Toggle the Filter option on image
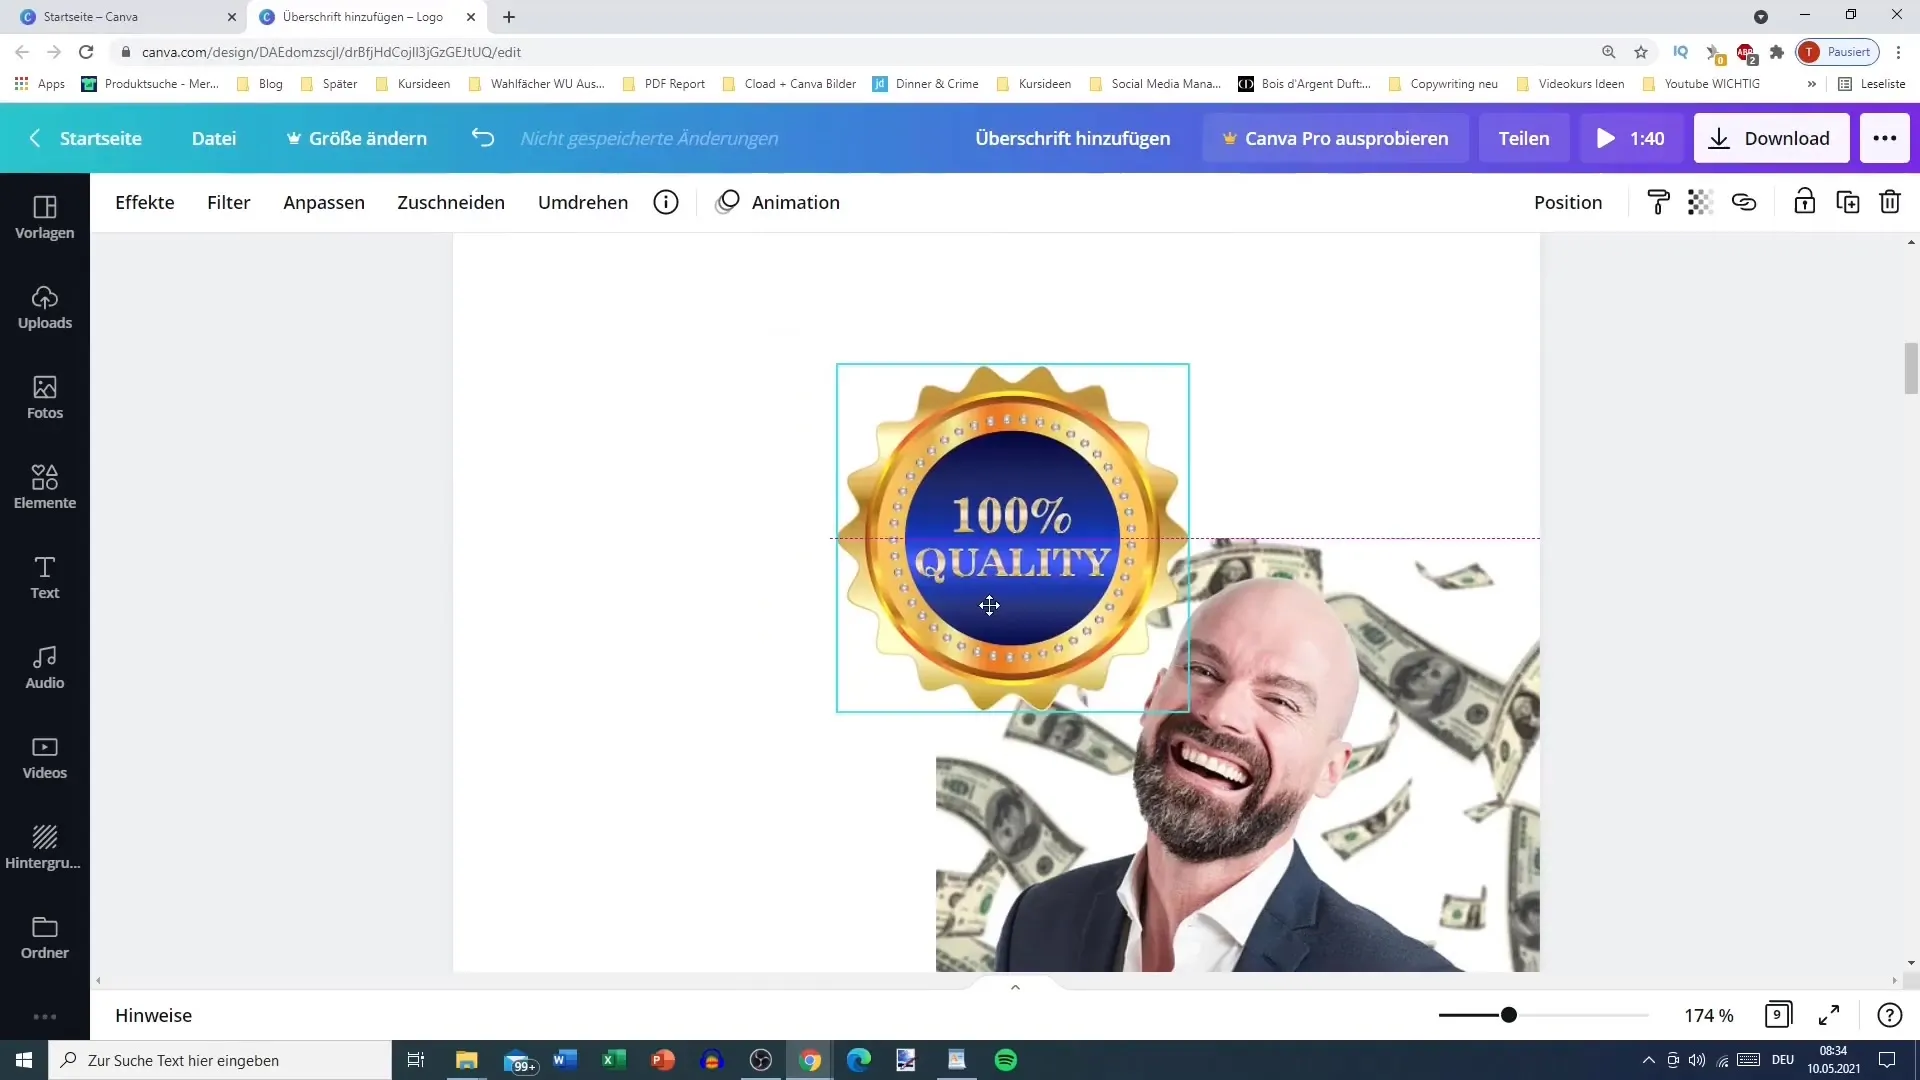 click(229, 202)
